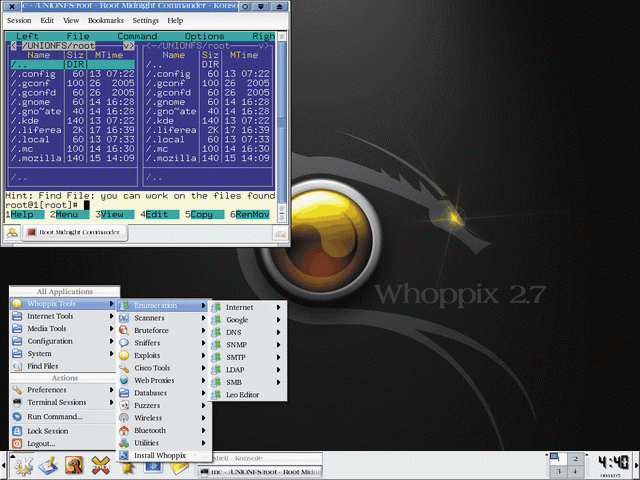Switch to desktop 2 in the pager
640x480 pixels.
coord(575,459)
